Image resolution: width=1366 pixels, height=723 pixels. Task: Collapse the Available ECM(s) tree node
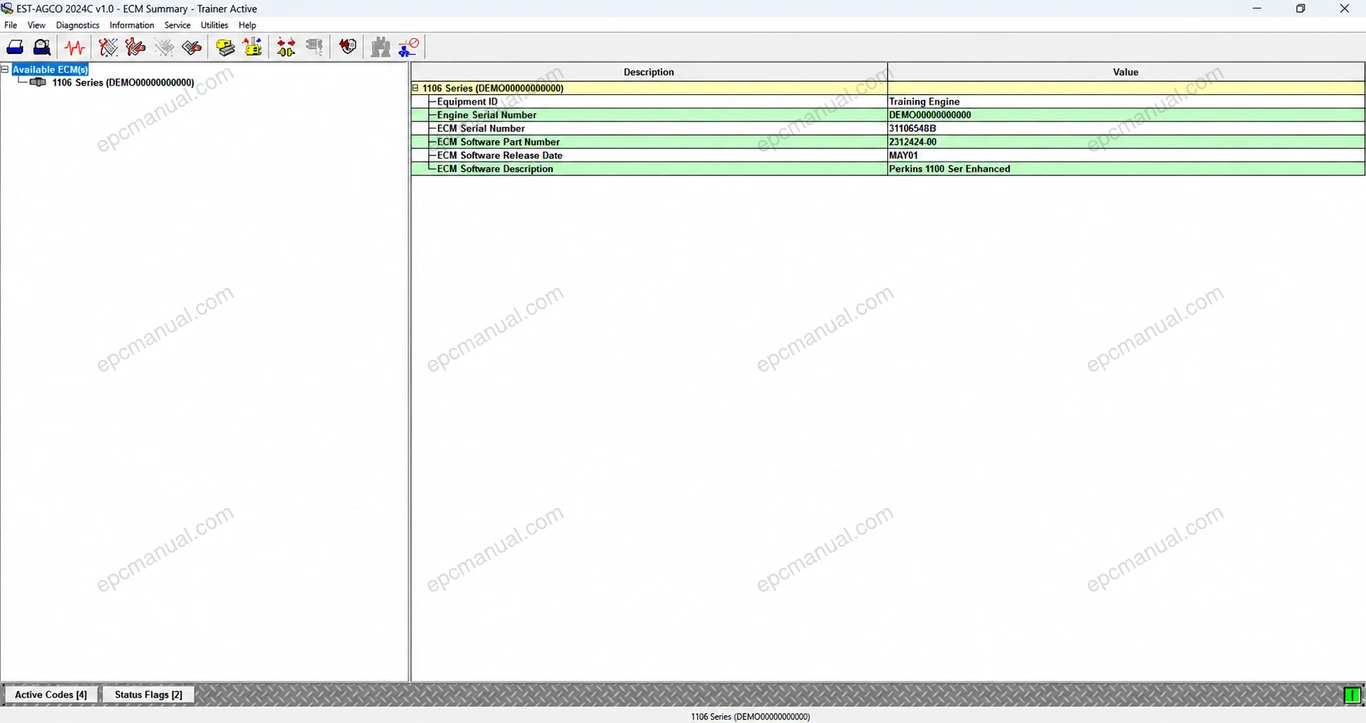pyautogui.click(x=5, y=70)
